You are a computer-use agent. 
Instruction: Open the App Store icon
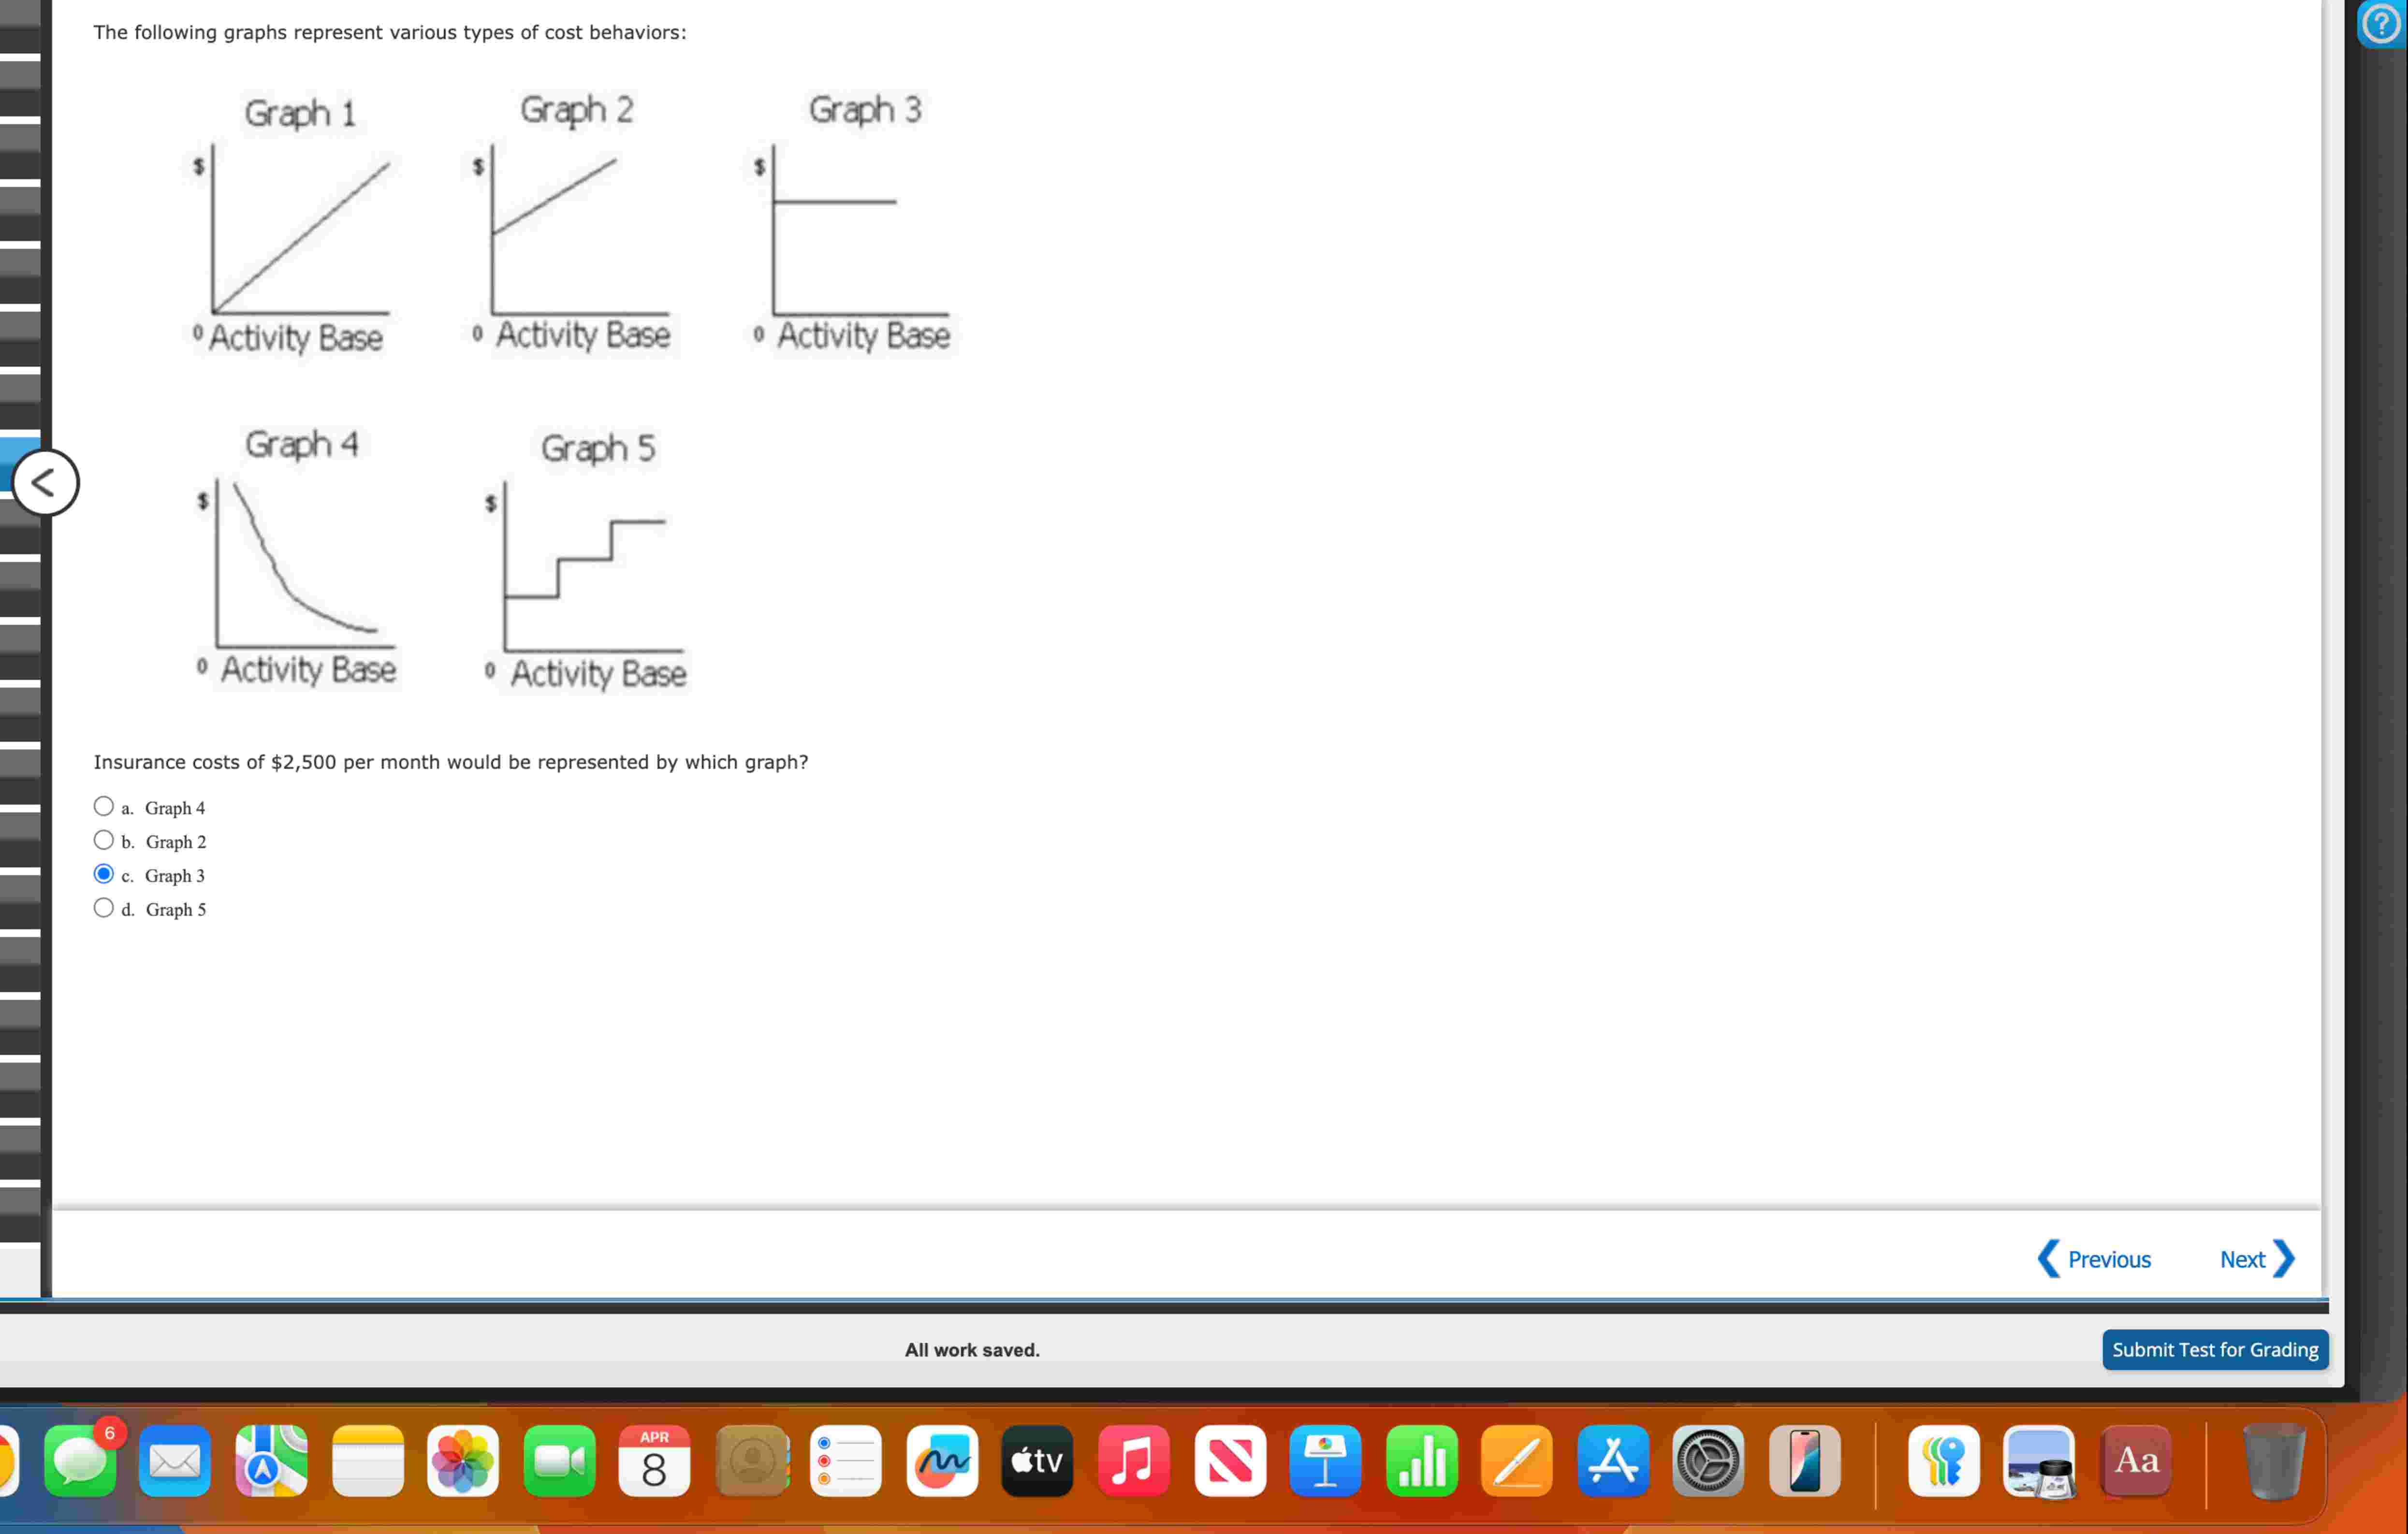[x=1613, y=1461]
